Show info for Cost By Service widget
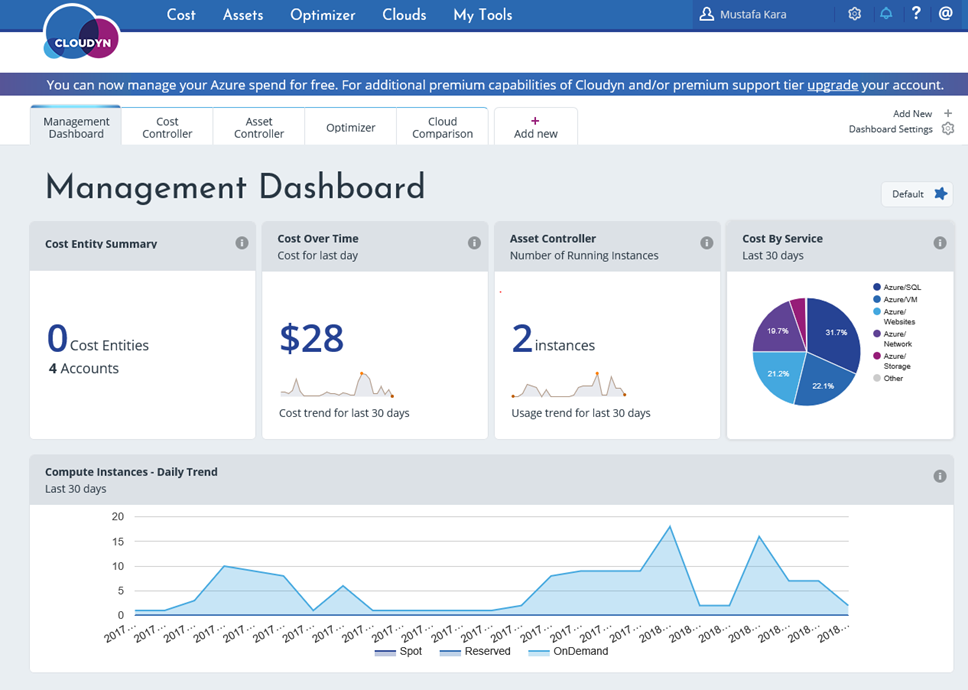 940,243
